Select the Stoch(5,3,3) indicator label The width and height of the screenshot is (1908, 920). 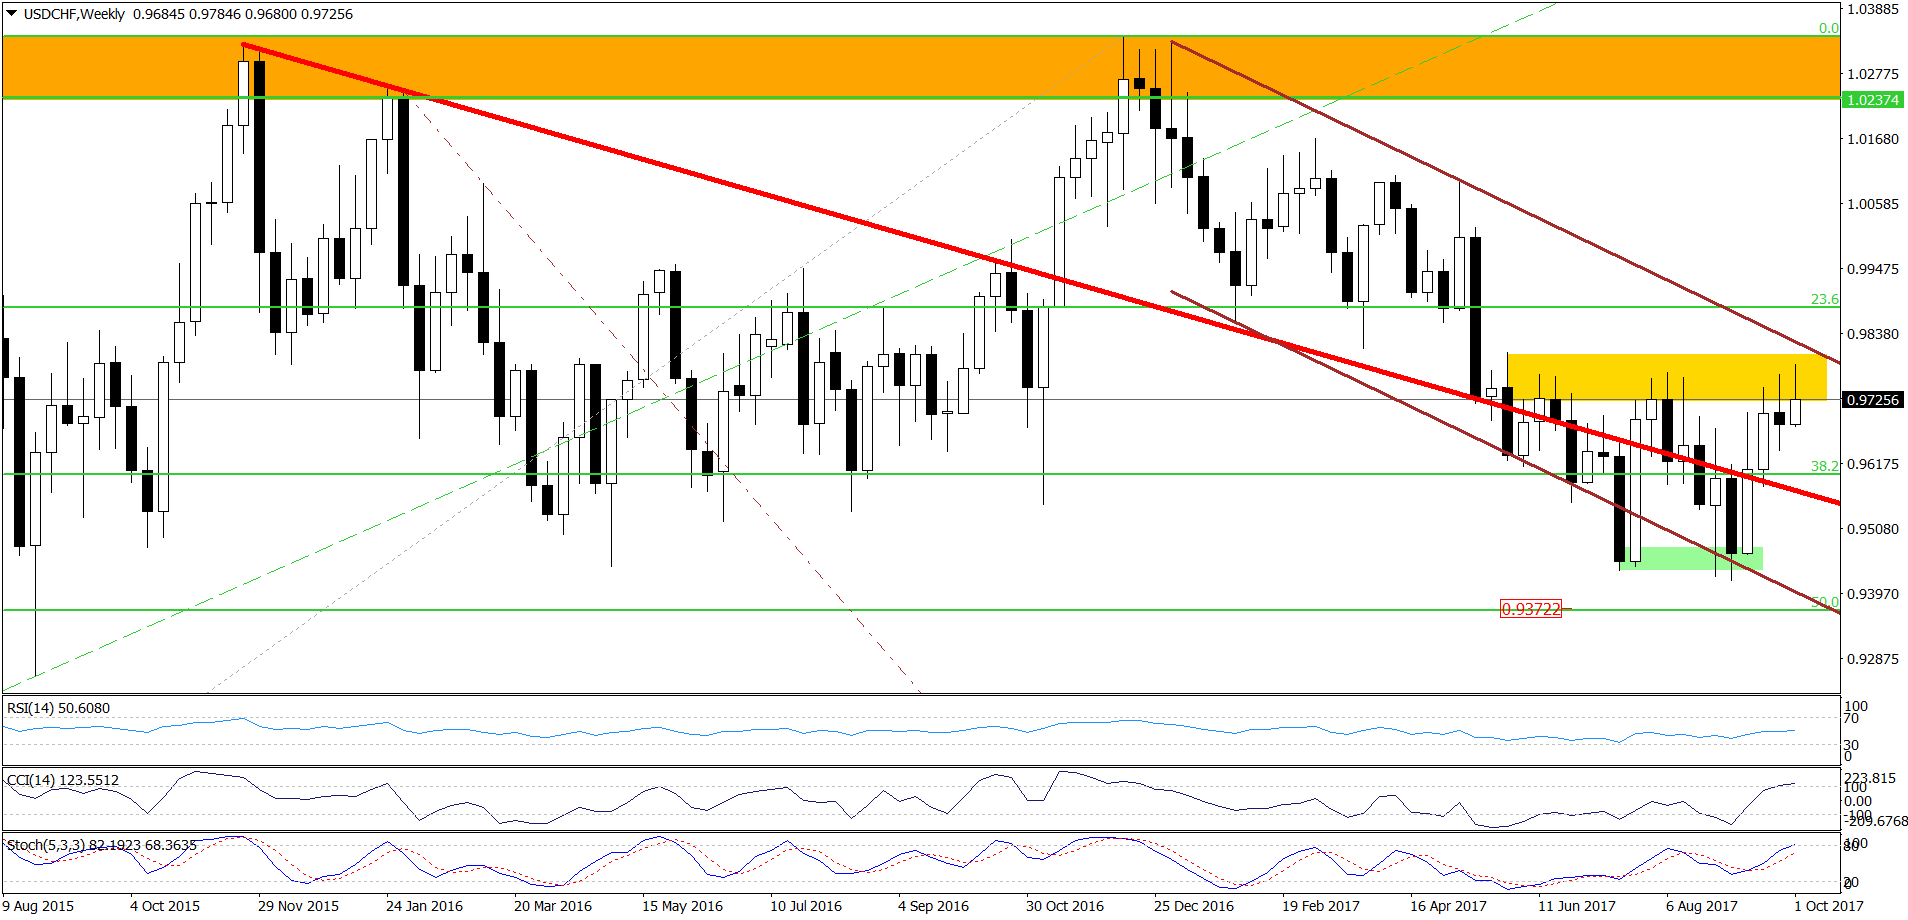(102, 845)
